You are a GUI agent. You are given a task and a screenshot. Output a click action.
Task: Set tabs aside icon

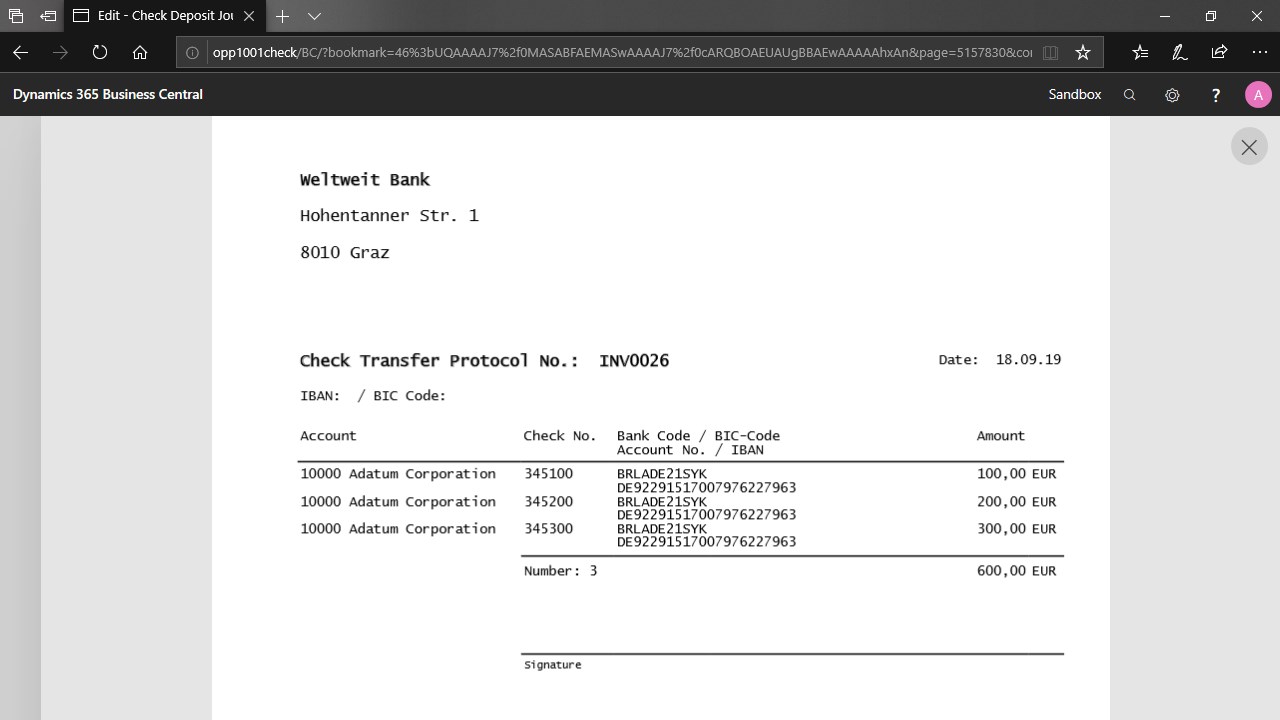click(x=48, y=16)
